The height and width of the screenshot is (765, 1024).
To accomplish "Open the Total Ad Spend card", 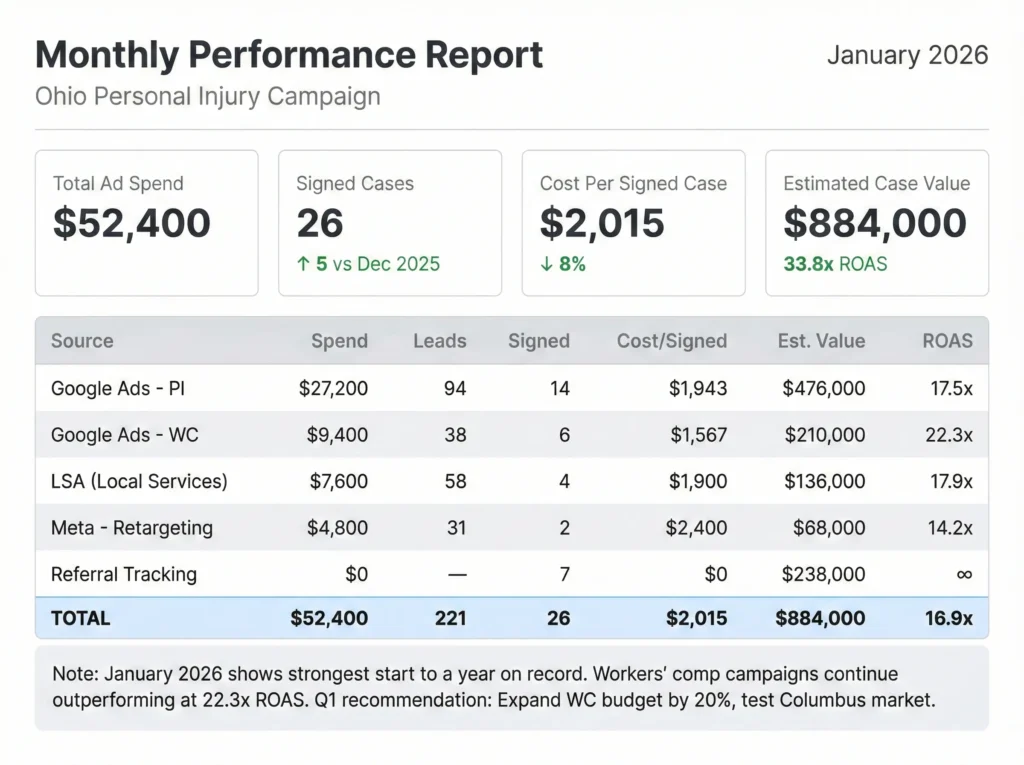I will pos(146,223).
